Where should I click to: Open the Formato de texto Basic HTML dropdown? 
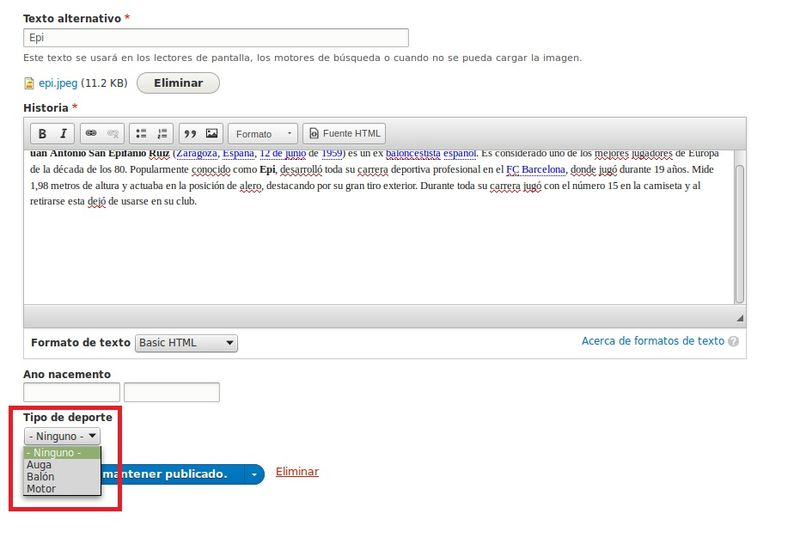coord(186,343)
